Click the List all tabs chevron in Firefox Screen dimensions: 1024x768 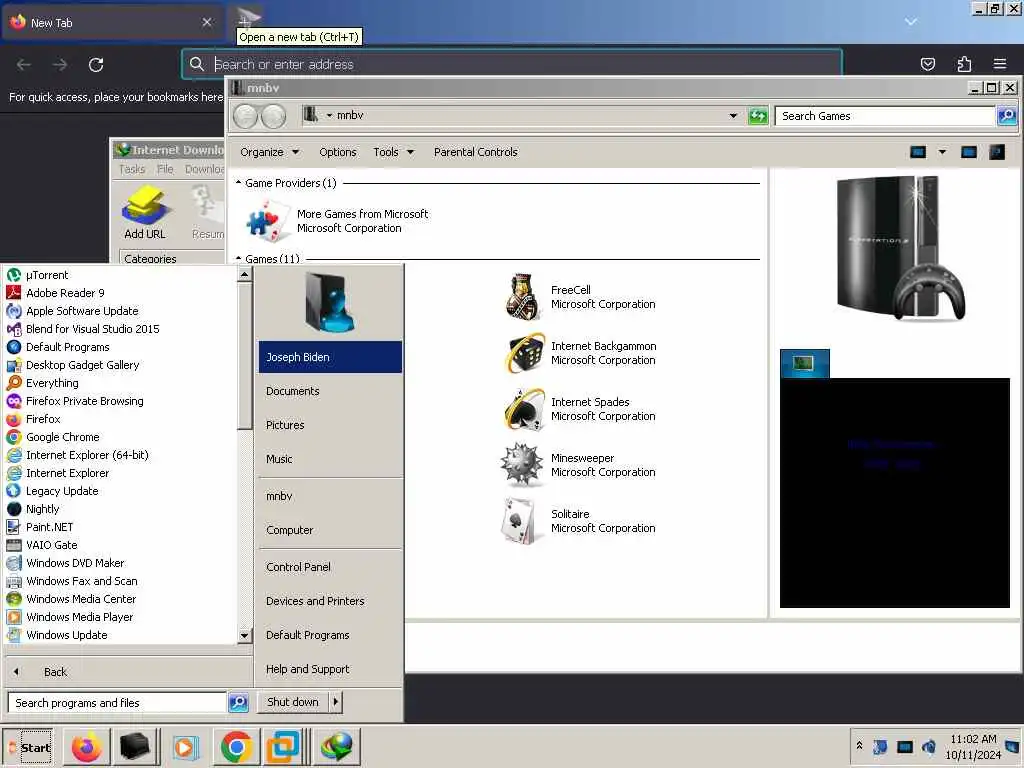(x=910, y=22)
